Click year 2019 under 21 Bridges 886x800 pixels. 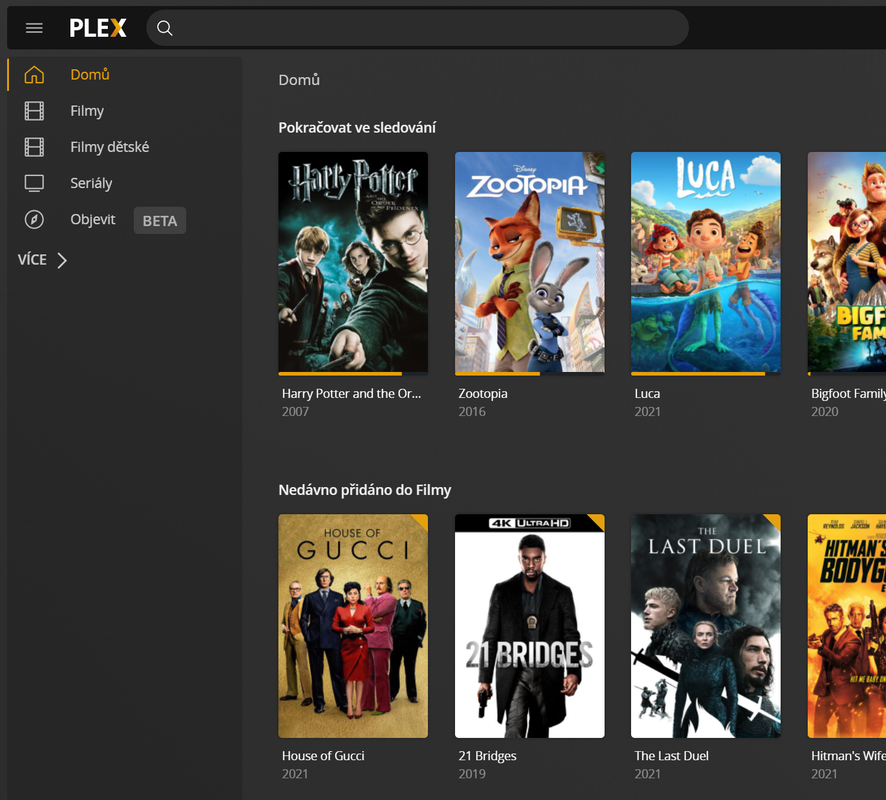[x=472, y=773]
